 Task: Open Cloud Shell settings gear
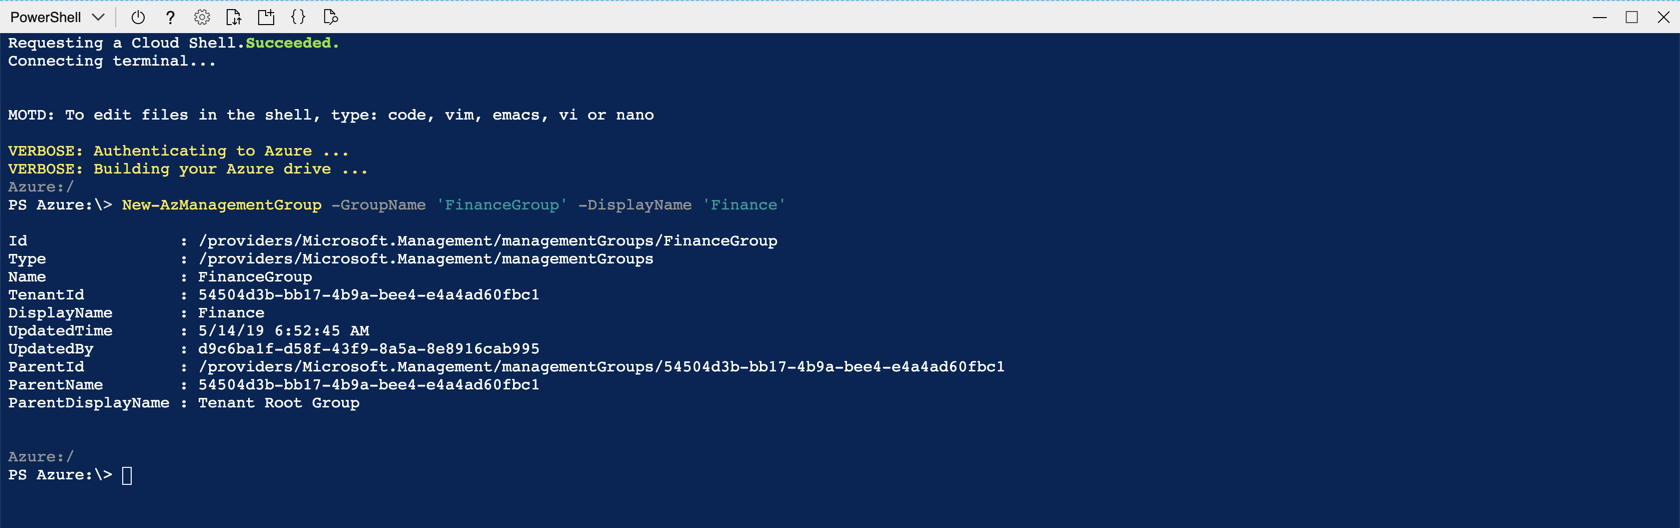[202, 17]
